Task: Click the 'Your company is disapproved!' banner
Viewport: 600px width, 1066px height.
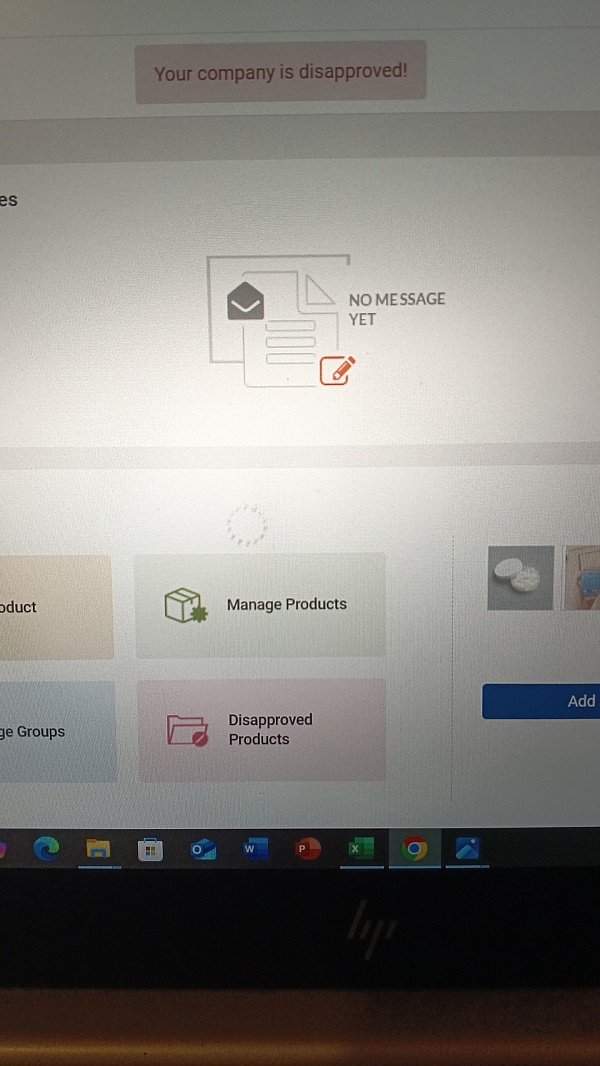Action: tap(281, 72)
